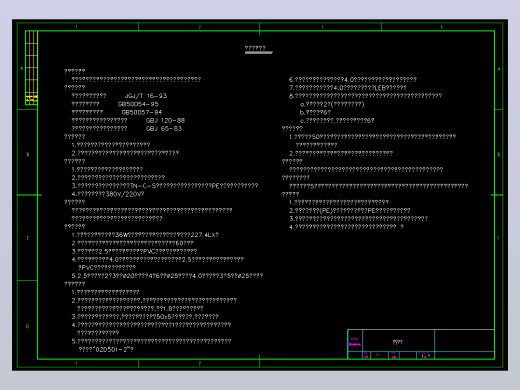Screen dimensions: 520x390
Task: Click the line beginning "?PVC"
Action: 107,267
